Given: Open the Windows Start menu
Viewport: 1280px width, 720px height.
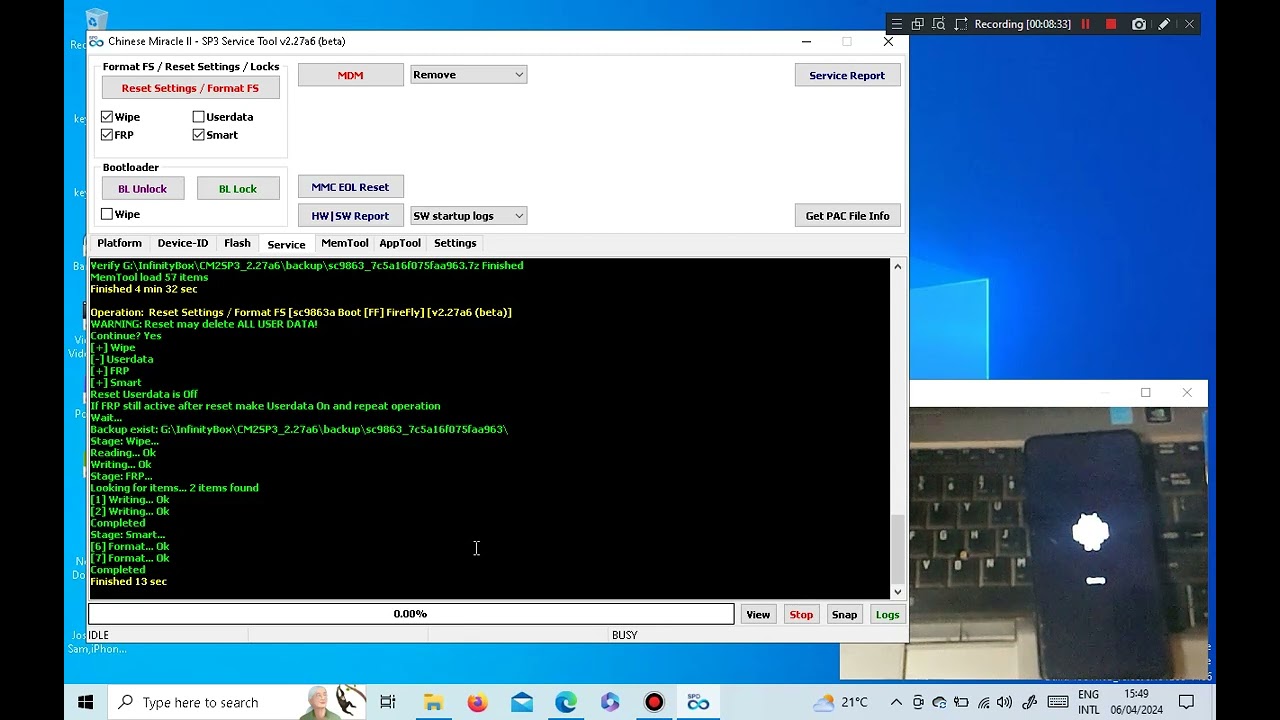Looking at the screenshot, I should (x=86, y=702).
